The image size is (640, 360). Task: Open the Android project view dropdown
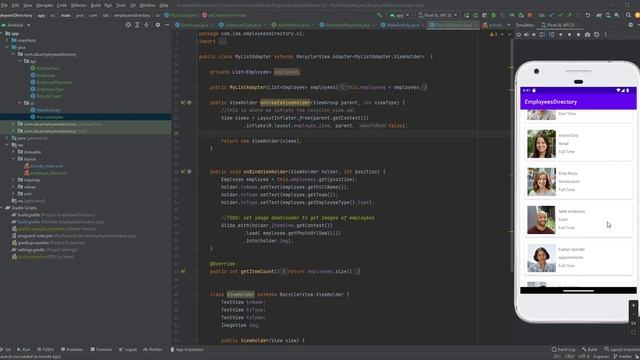16,25
